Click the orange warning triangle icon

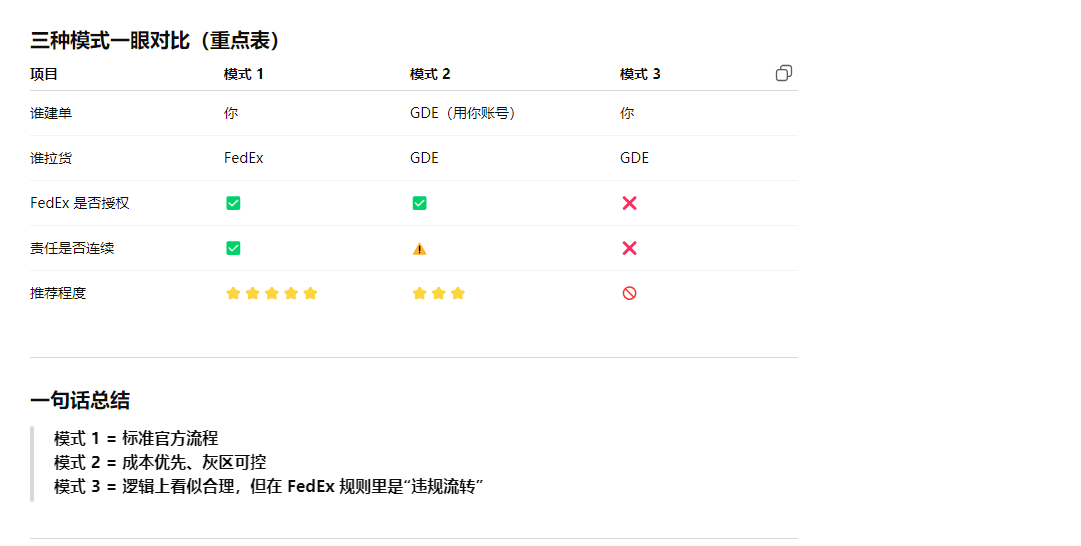[419, 249]
